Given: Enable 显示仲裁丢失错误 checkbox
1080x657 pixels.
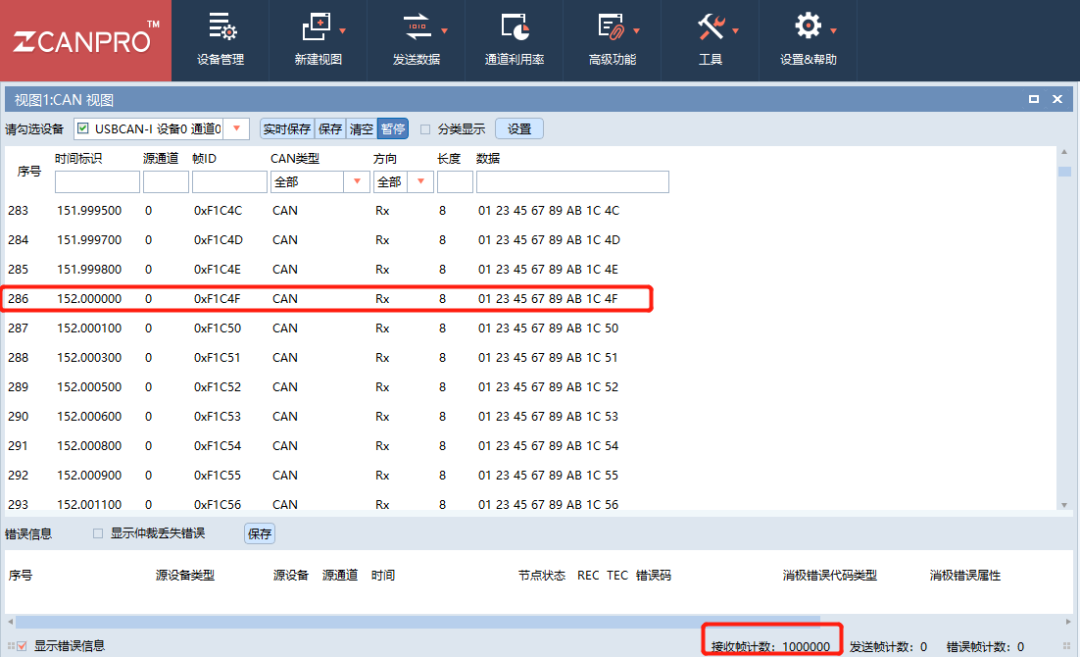Looking at the screenshot, I should click(98, 534).
